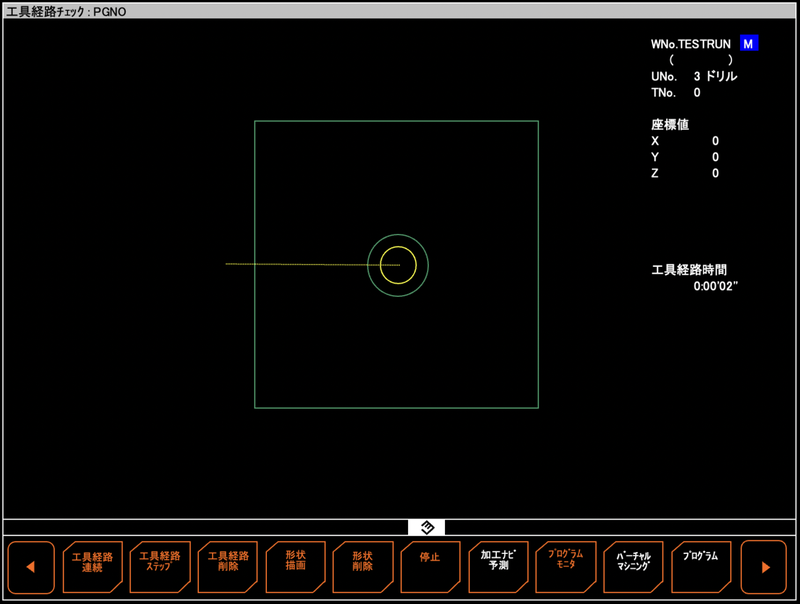
Task: Open 加工ナビ 予測 machining prediction
Action: pyautogui.click(x=498, y=567)
